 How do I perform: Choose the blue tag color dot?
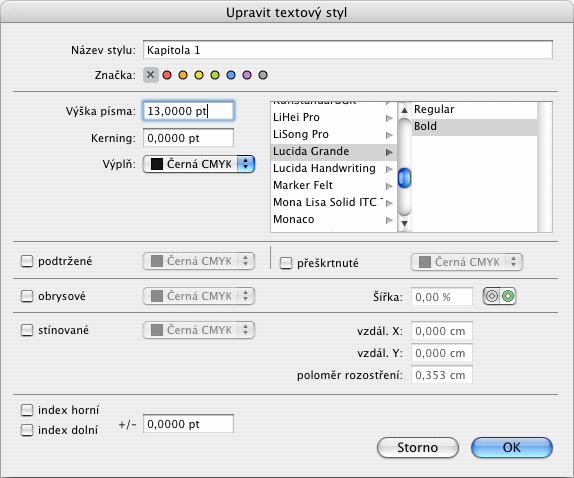pos(231,75)
